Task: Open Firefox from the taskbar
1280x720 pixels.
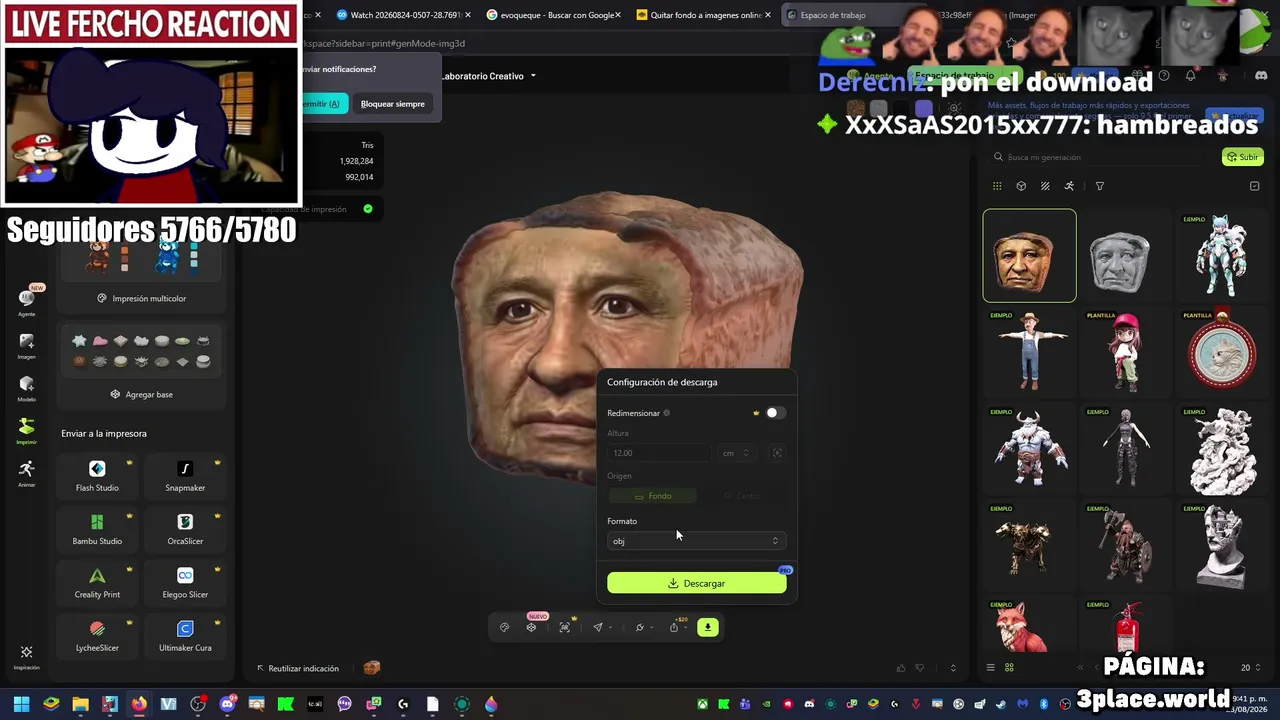Action: click(139, 704)
